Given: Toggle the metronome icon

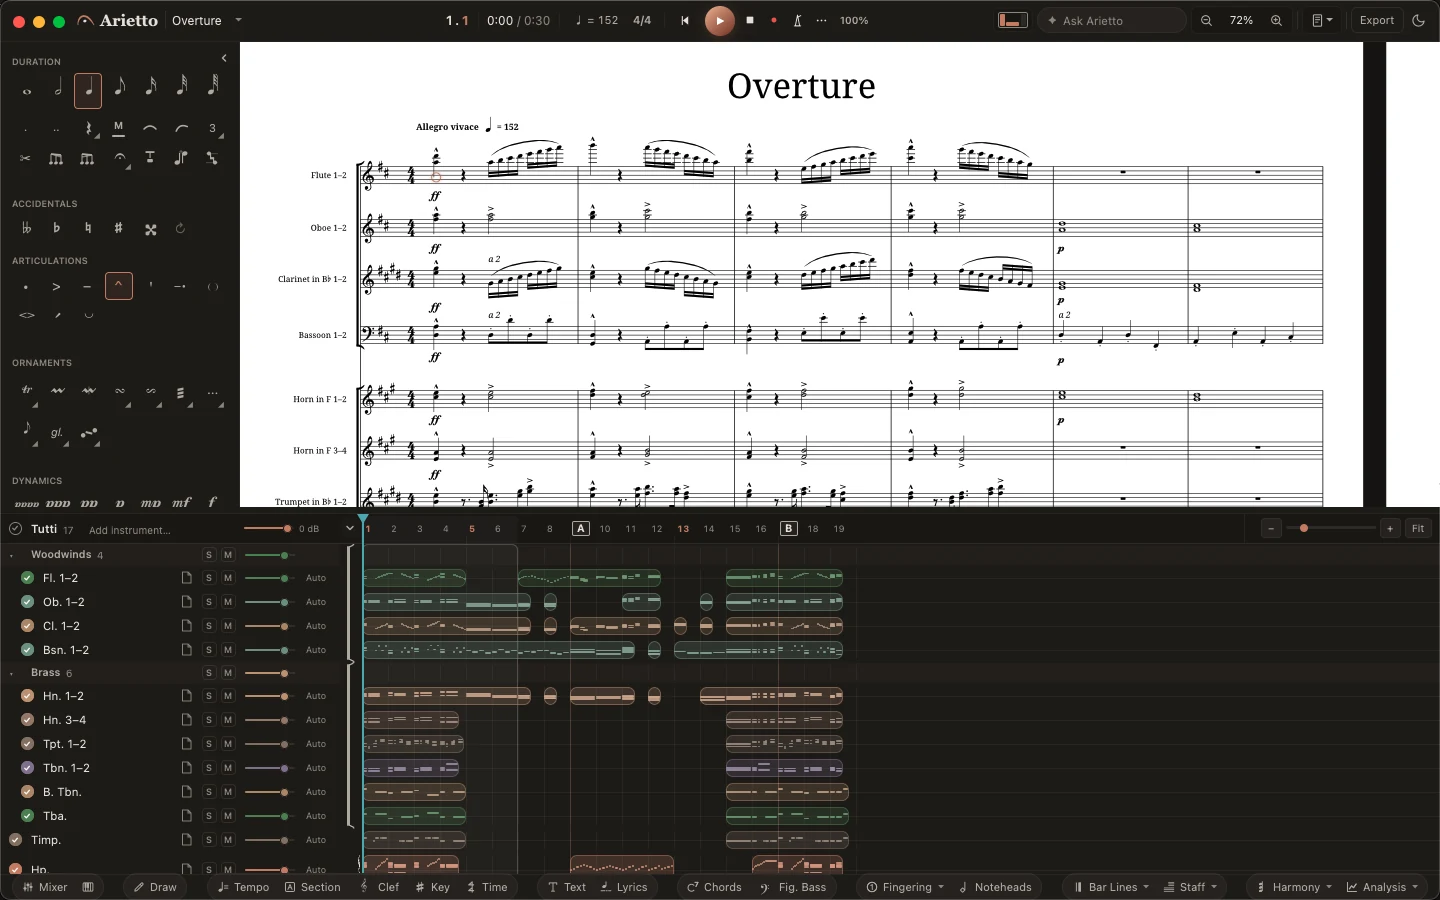Looking at the screenshot, I should click(x=797, y=21).
